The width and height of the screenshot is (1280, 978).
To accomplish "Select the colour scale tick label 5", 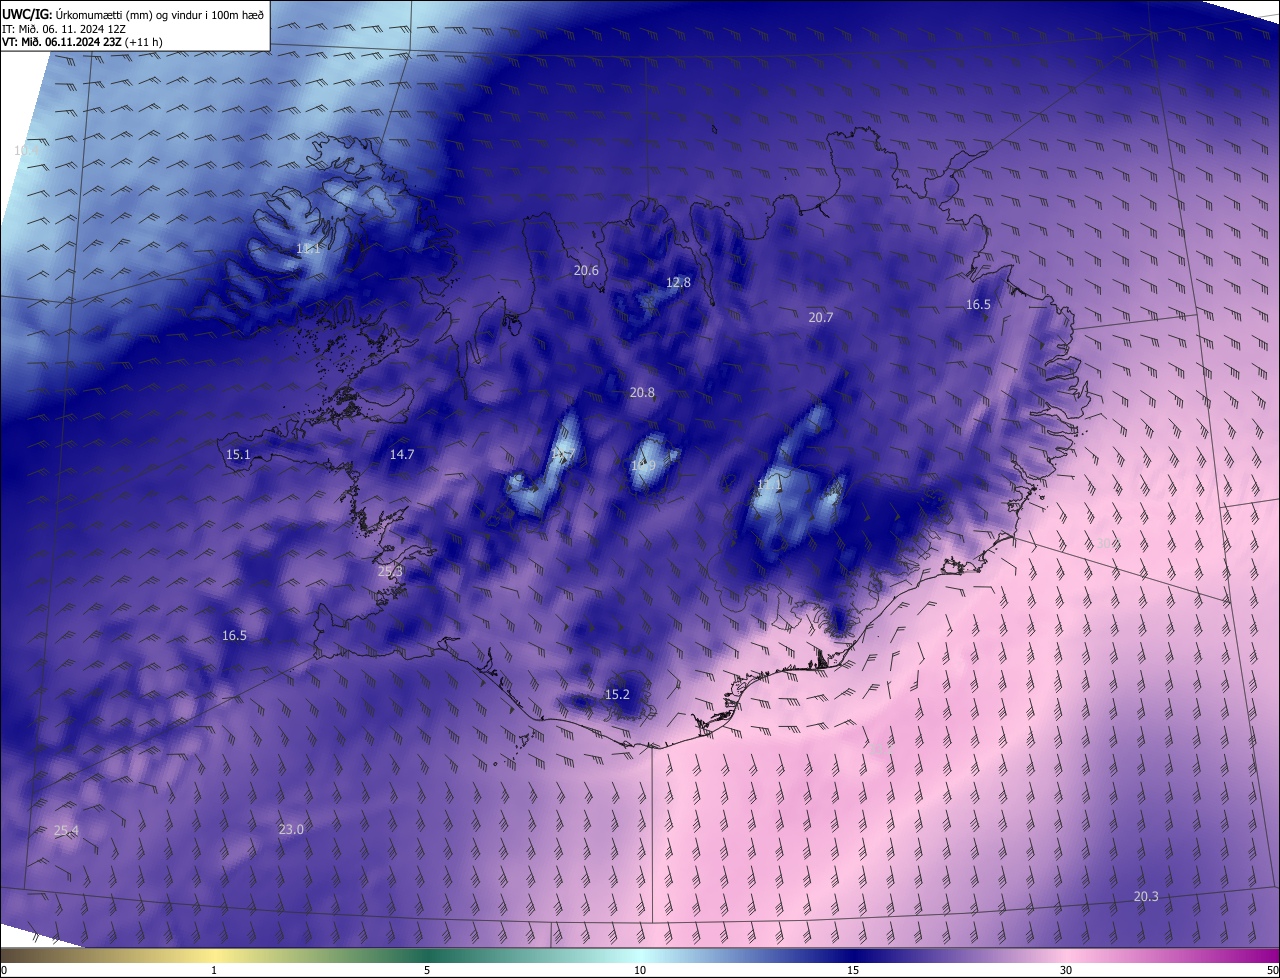I will pos(427,970).
